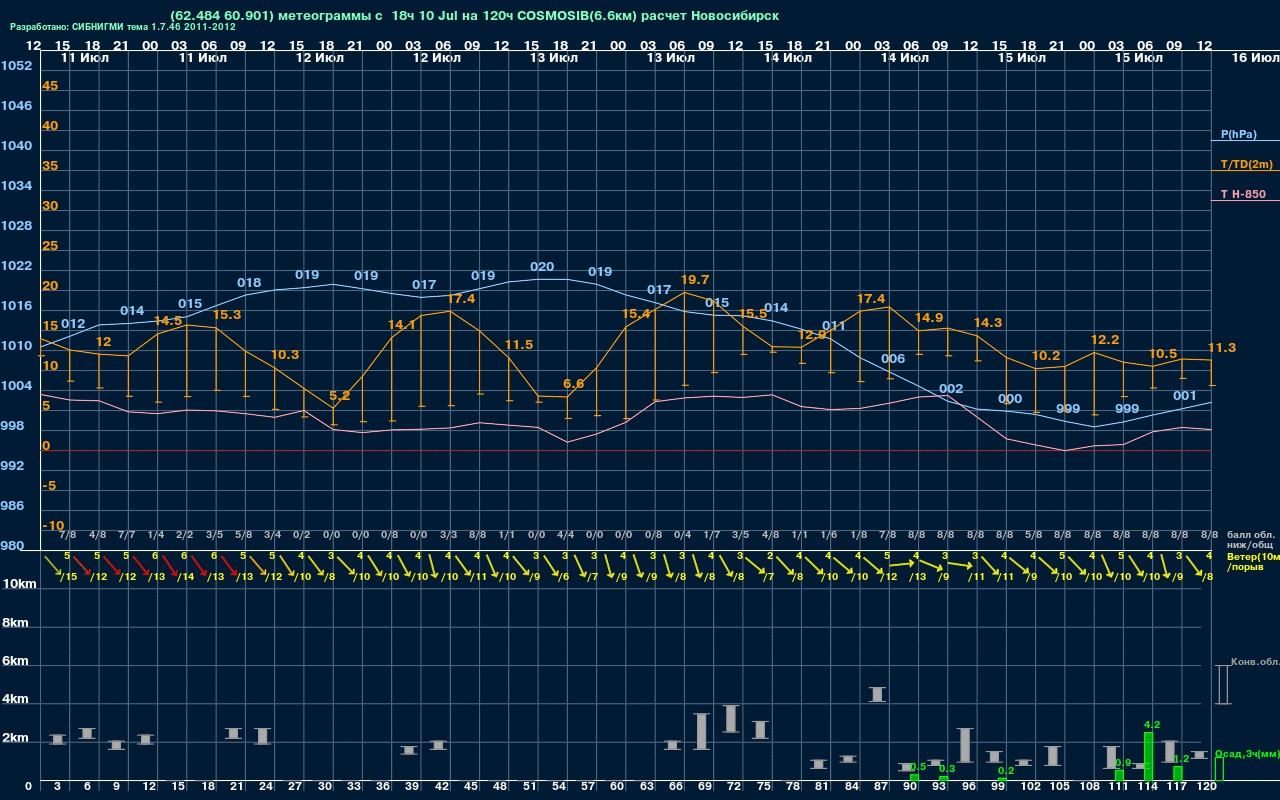Click the maximum pressure label 020
The image size is (1280, 800).
(x=542, y=267)
